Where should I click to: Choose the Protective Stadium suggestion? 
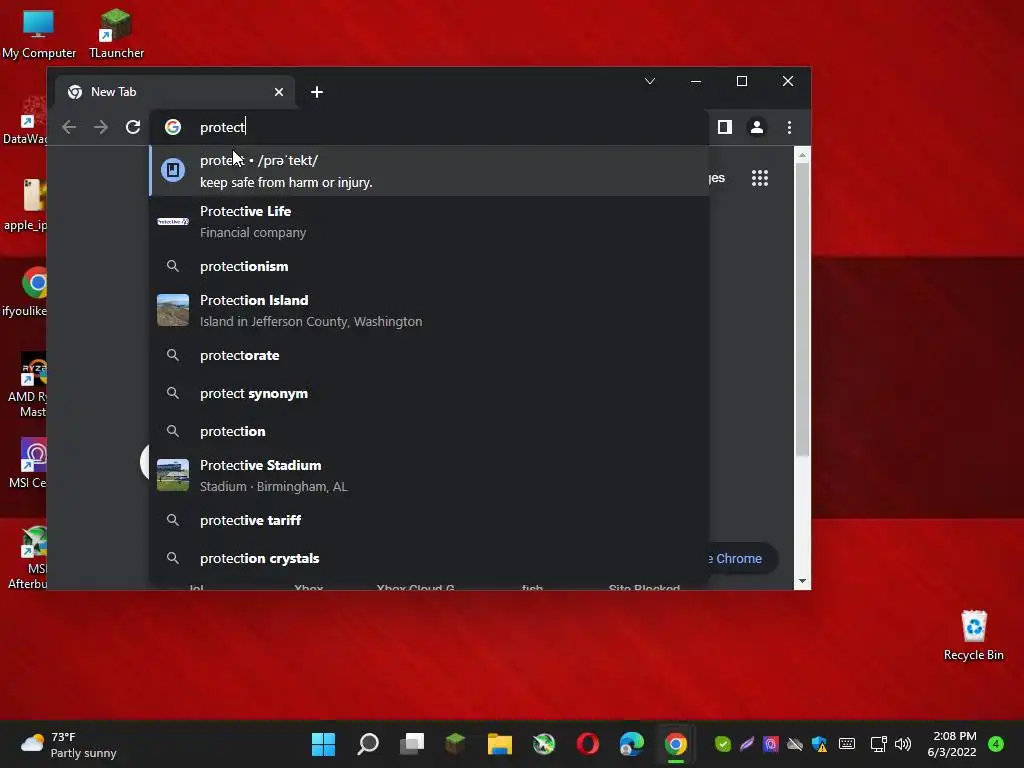click(x=429, y=475)
